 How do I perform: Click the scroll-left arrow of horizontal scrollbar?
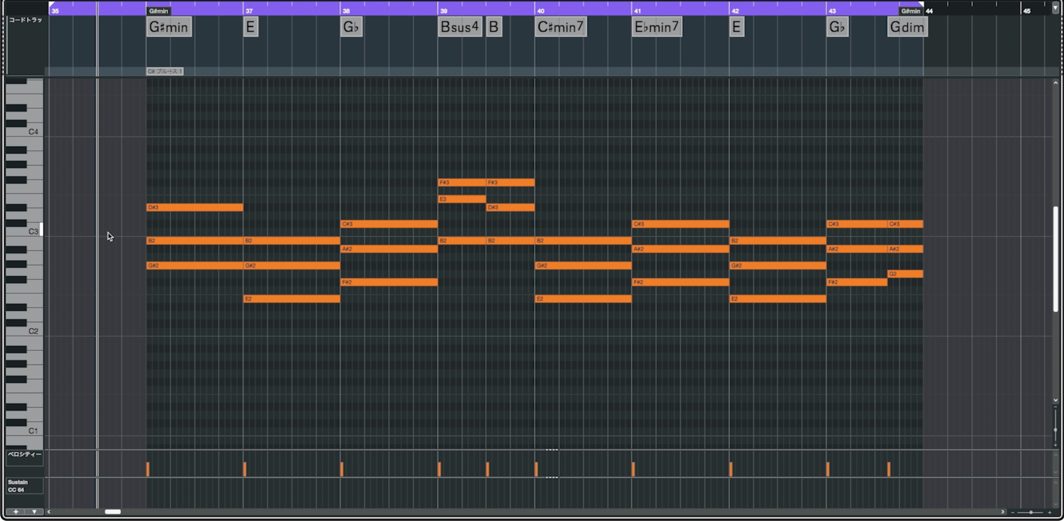point(48,512)
